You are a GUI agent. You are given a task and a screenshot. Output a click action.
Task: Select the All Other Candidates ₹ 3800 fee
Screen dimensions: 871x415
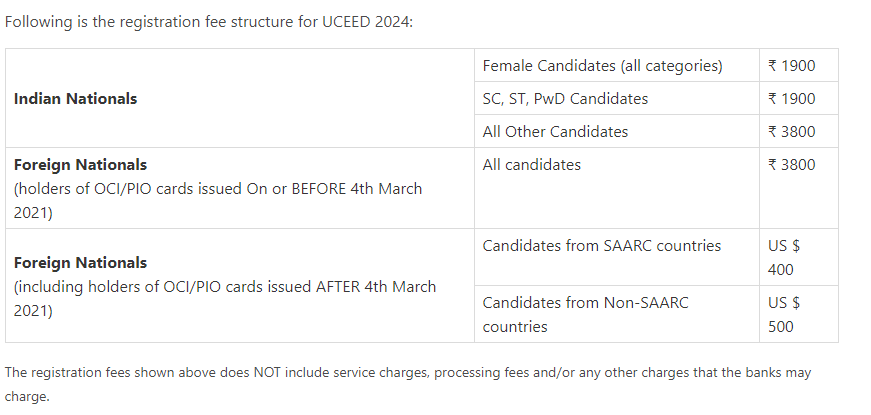(792, 132)
